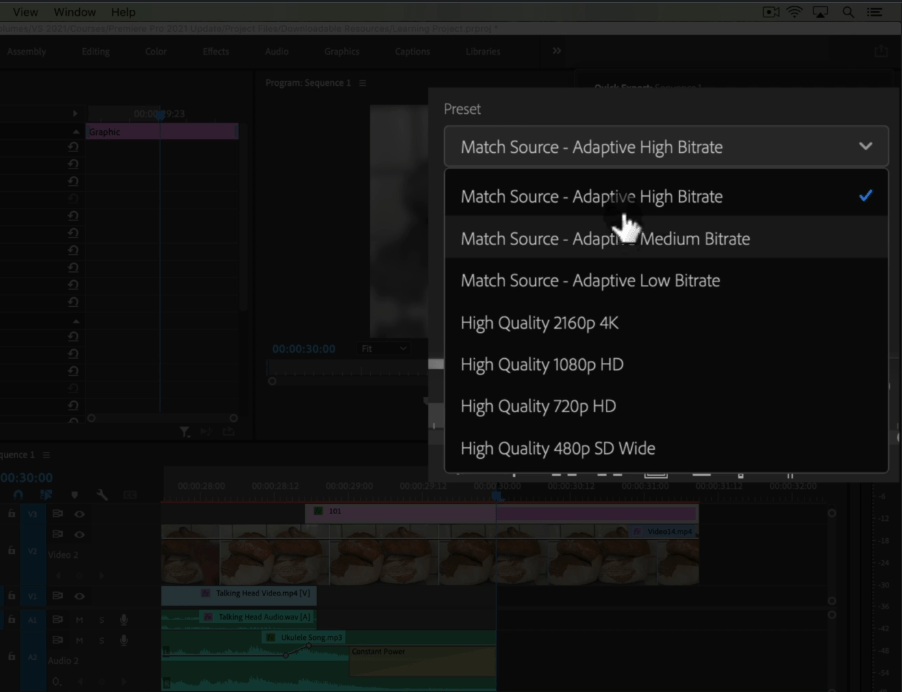Hide track V1 with its eye icon
902x692 pixels.
pyautogui.click(x=79, y=596)
